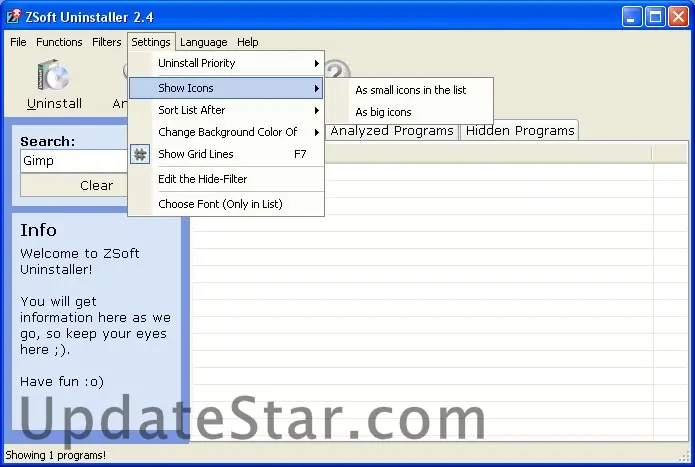Select Choose Font (Only in List)
This screenshot has width=695, height=467.
pyautogui.click(x=226, y=204)
